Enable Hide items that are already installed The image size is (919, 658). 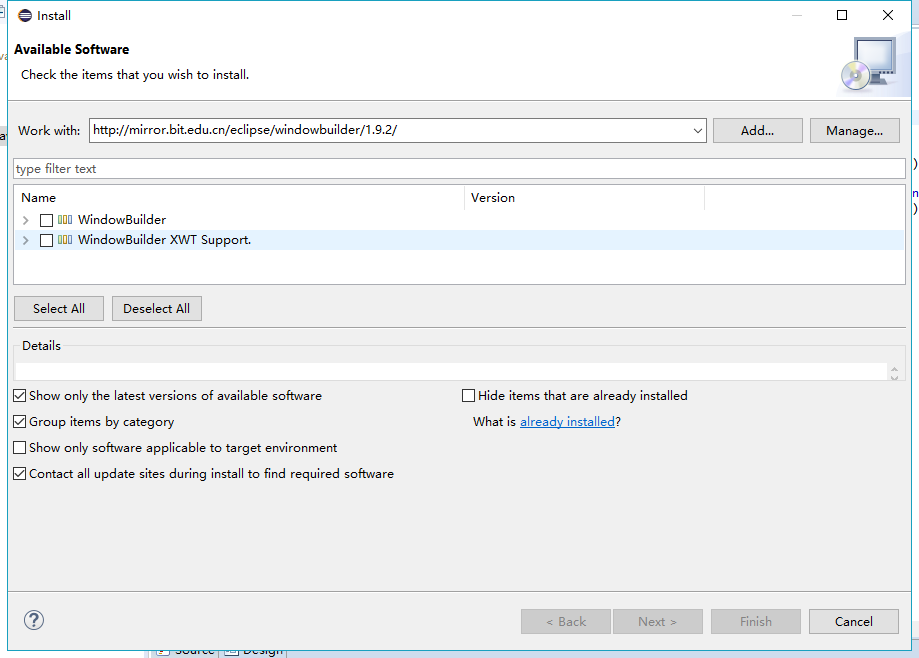click(x=468, y=396)
